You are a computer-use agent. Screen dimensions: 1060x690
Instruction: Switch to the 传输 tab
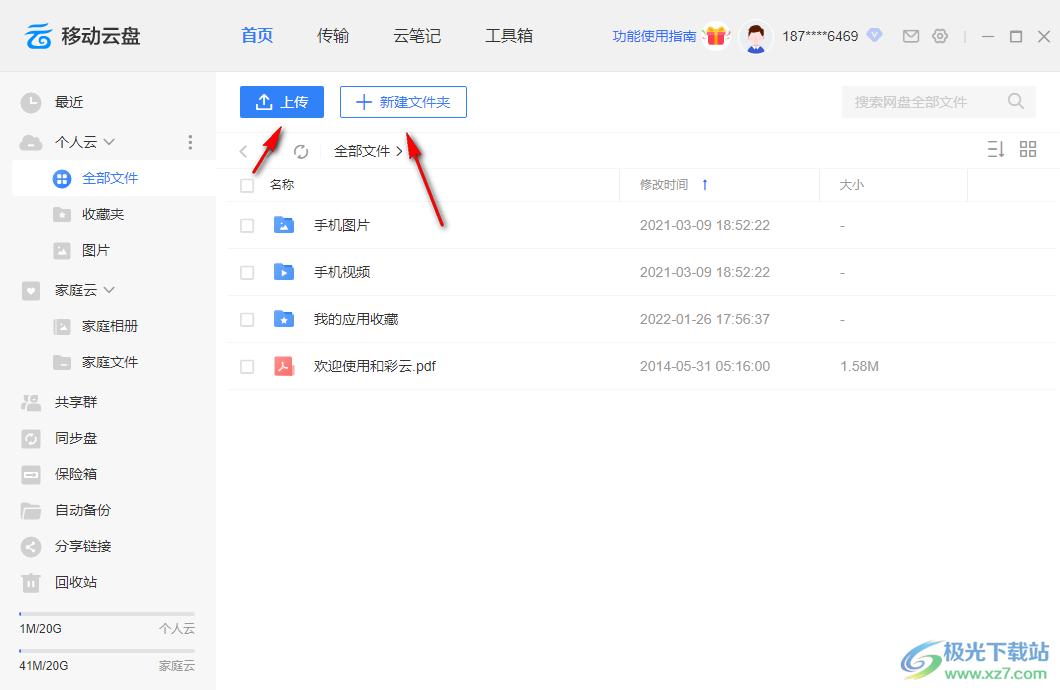pos(333,36)
